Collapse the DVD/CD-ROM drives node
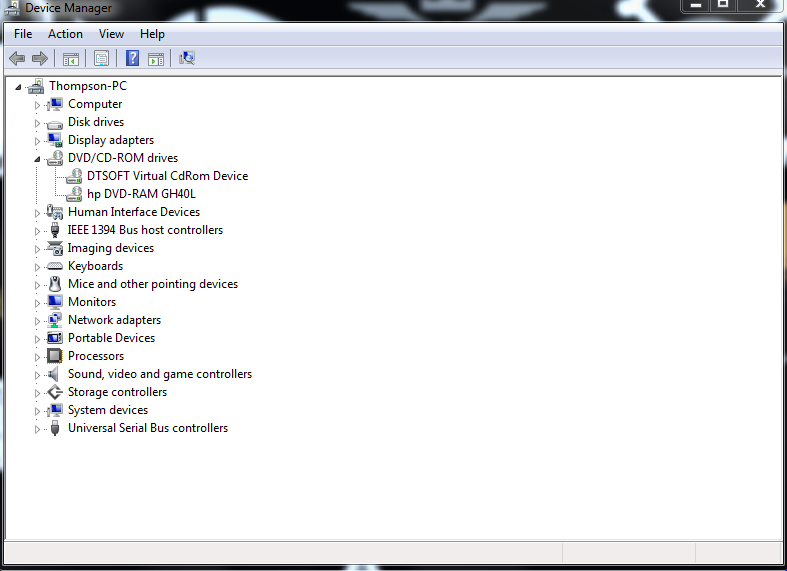 click(38, 158)
